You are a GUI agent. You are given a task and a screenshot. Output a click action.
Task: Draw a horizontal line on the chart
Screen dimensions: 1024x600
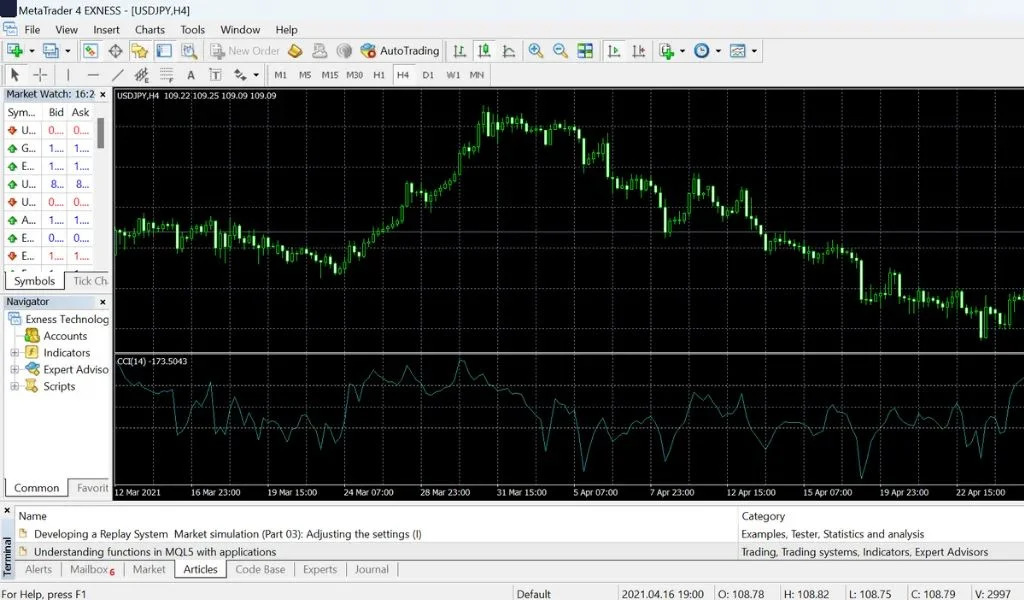[x=93, y=75]
